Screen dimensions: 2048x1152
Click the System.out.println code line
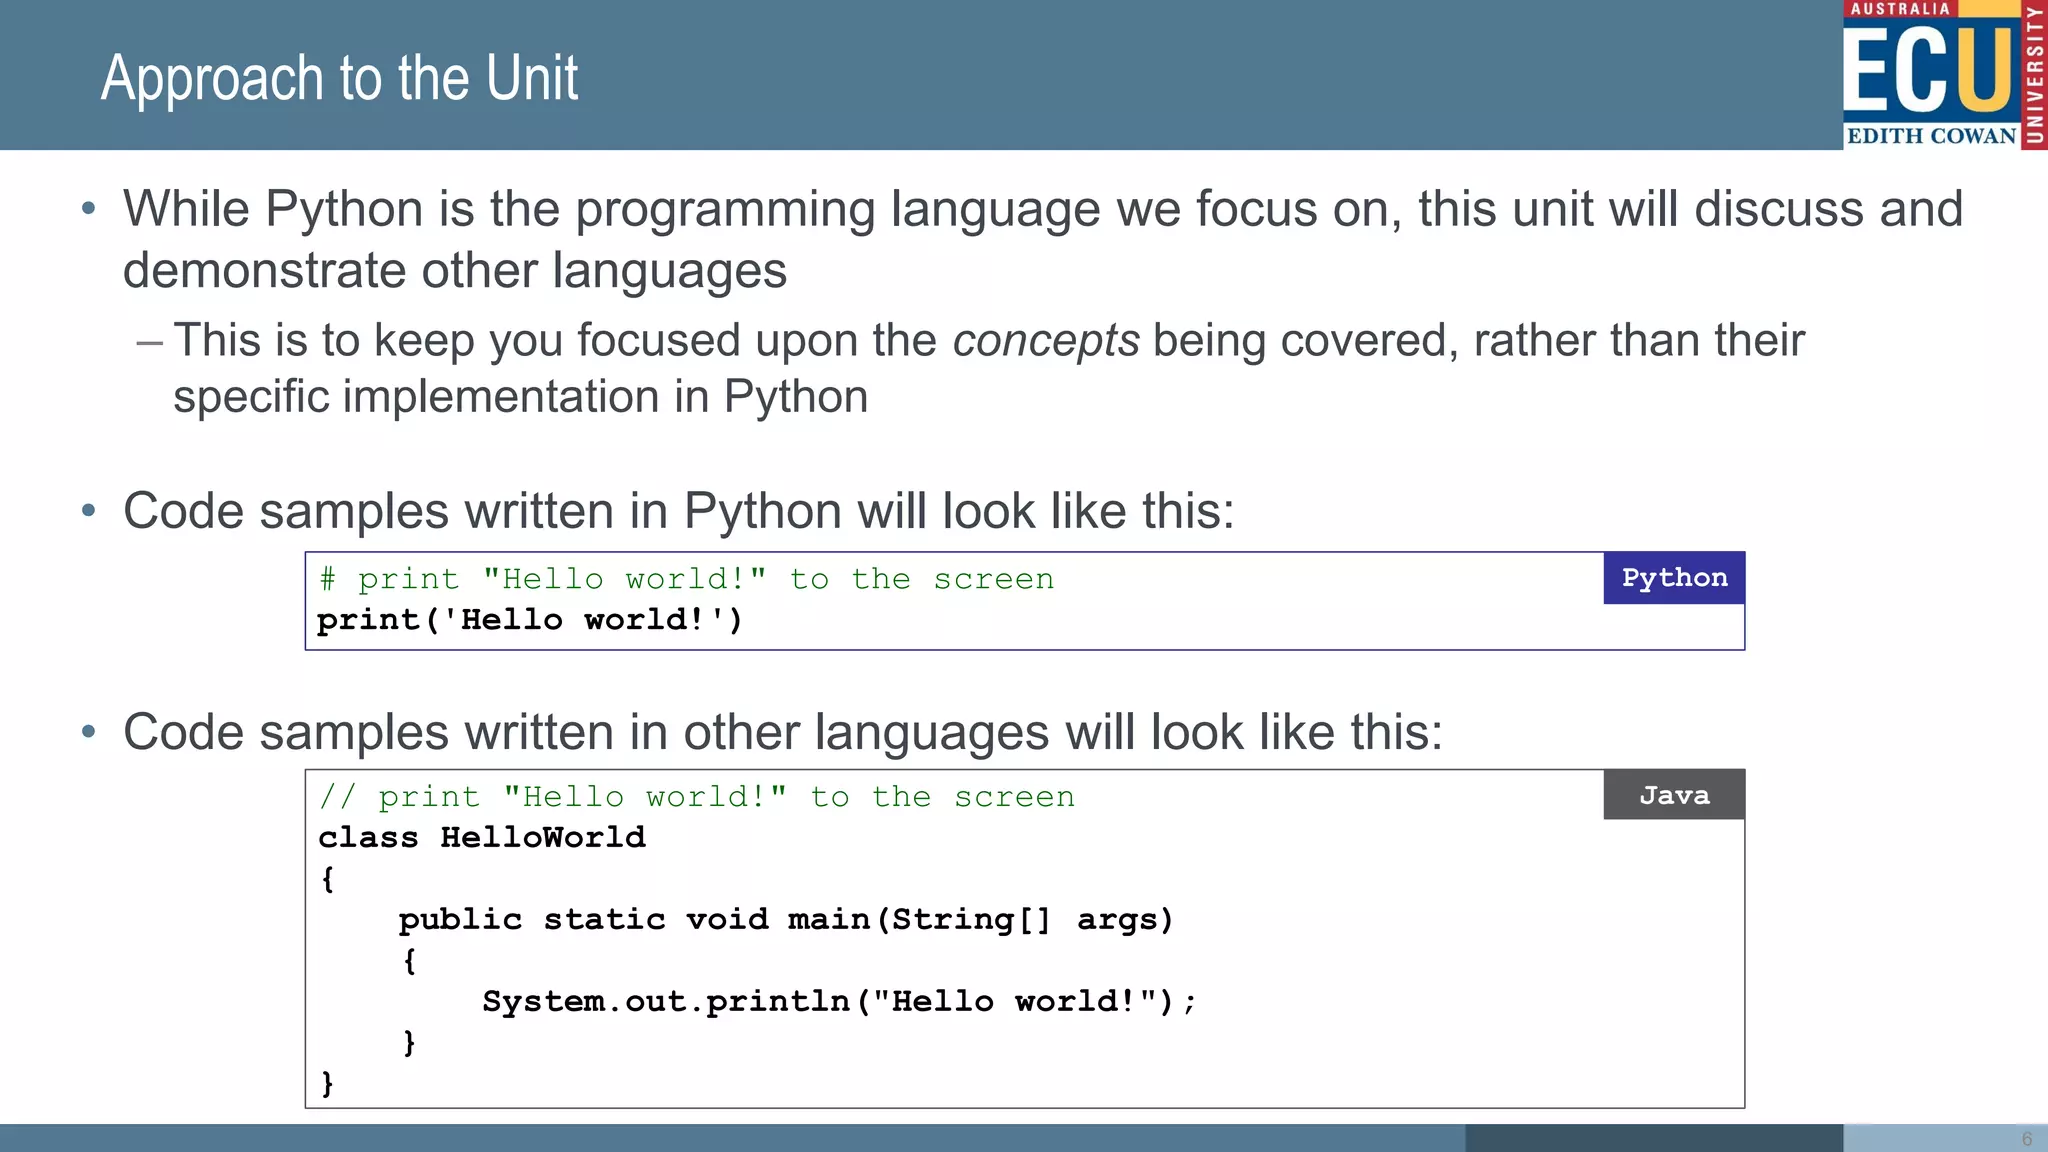(838, 1001)
